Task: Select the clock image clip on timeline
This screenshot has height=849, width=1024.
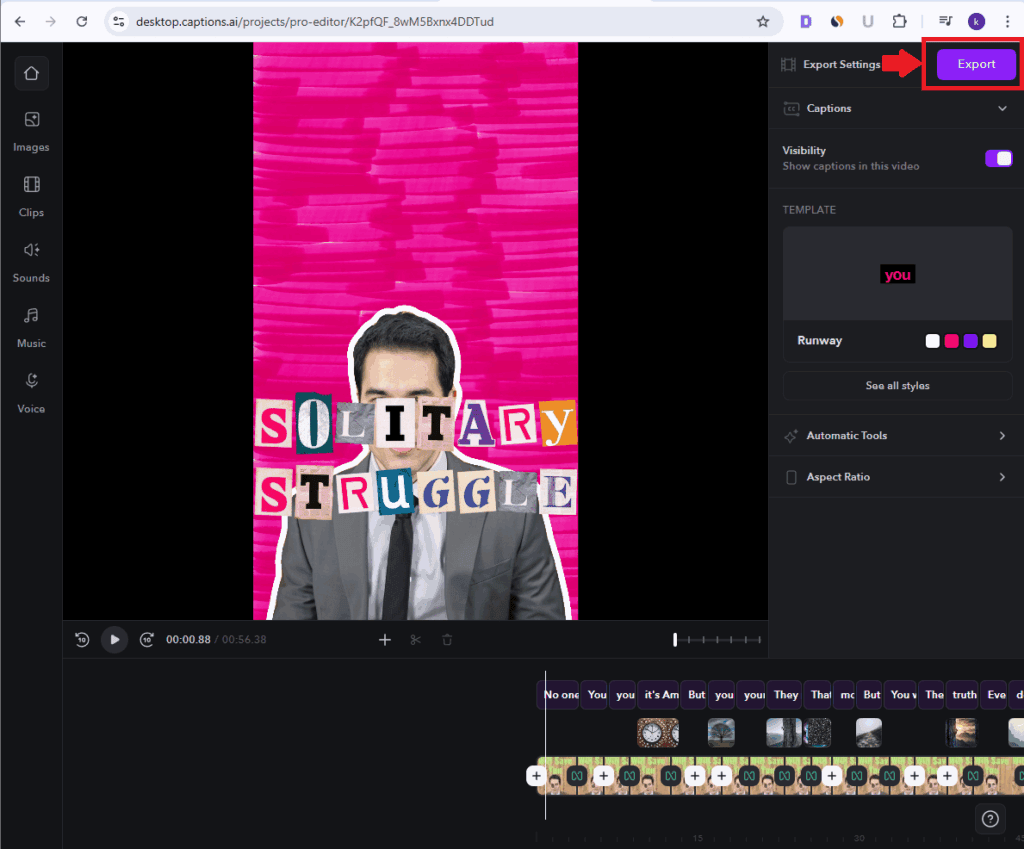Action: [x=658, y=733]
